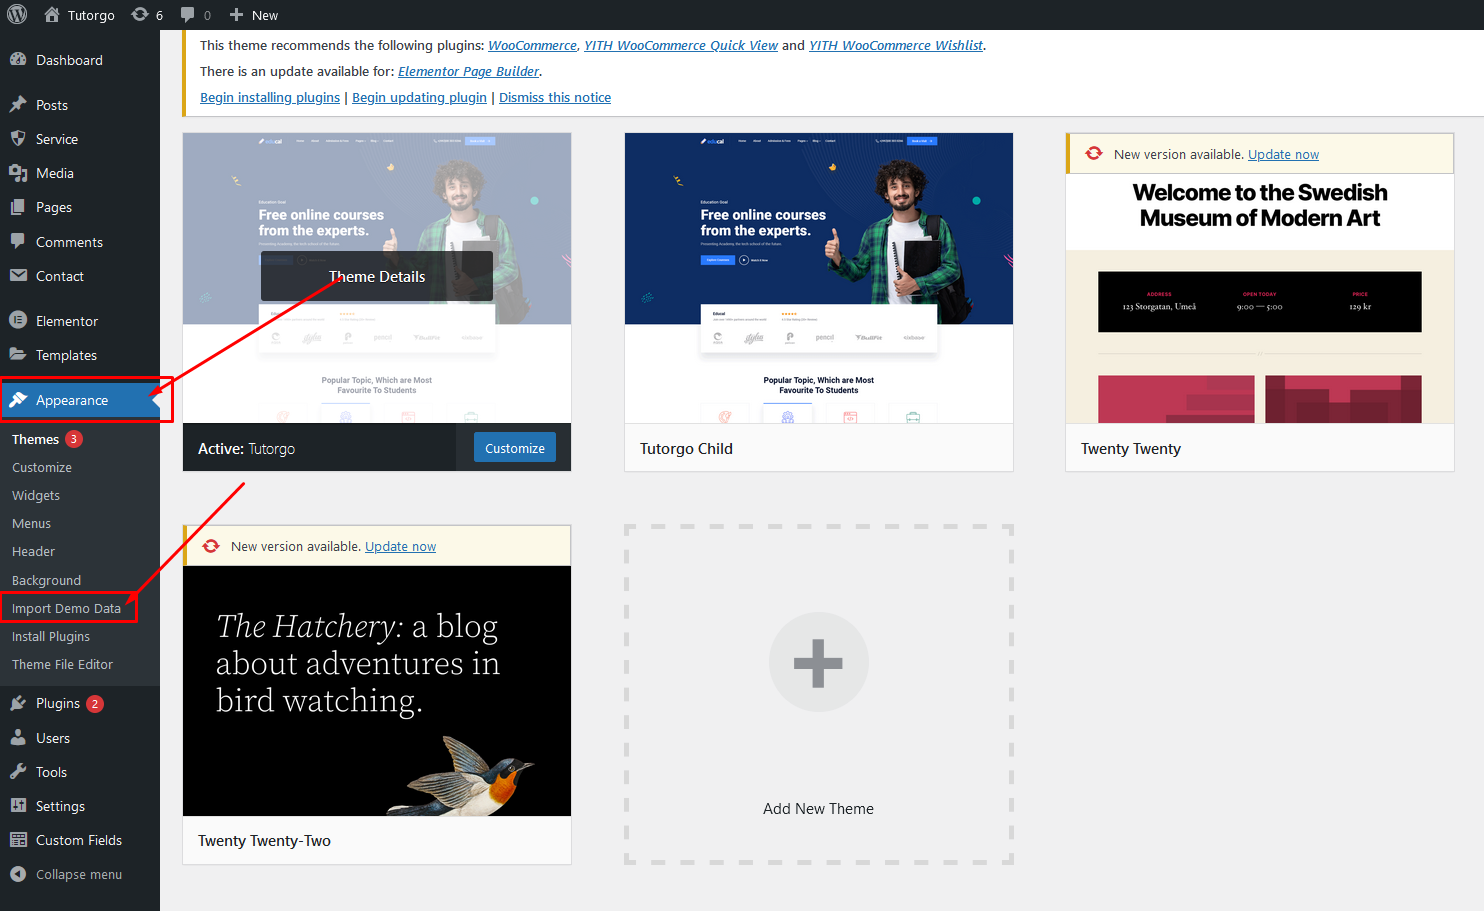1484x911 pixels.
Task: Click the Pages icon in sidebar
Action: point(18,207)
